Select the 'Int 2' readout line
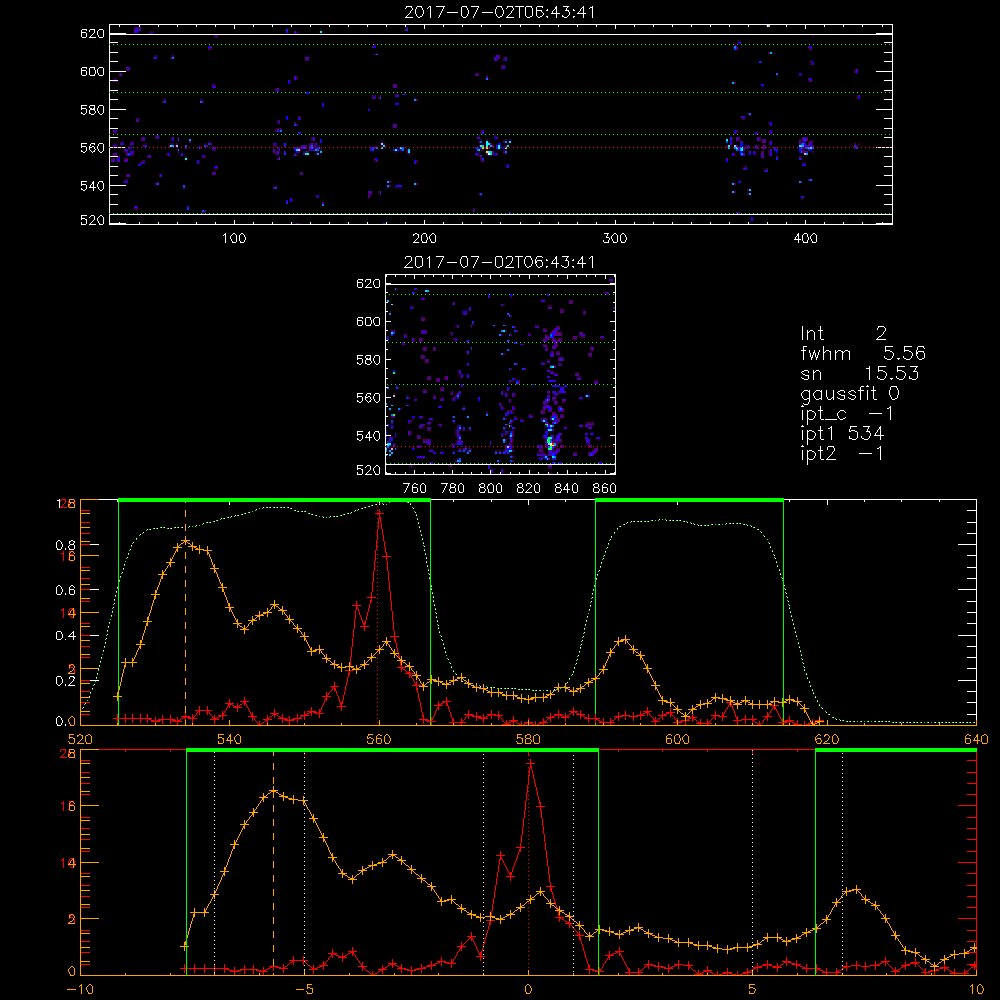Screen dimensions: 1000x1000 [x=843, y=334]
